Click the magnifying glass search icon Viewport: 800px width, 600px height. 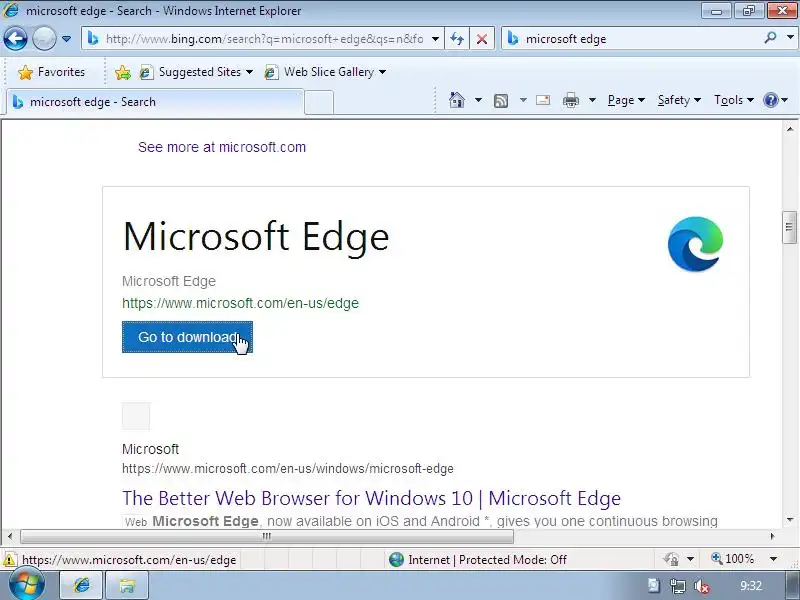tap(770, 38)
